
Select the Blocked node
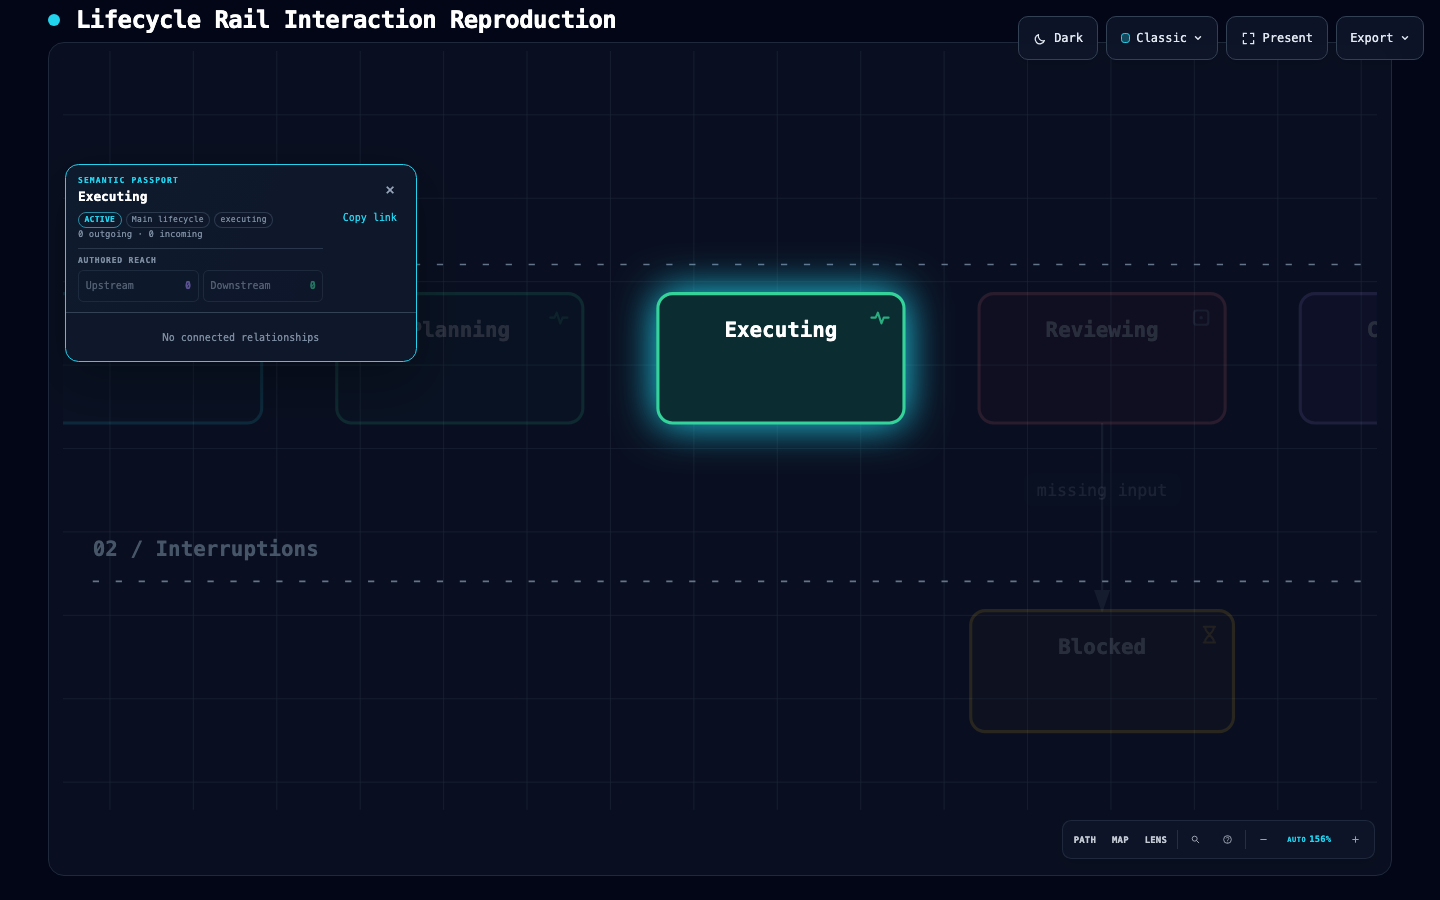(1102, 671)
